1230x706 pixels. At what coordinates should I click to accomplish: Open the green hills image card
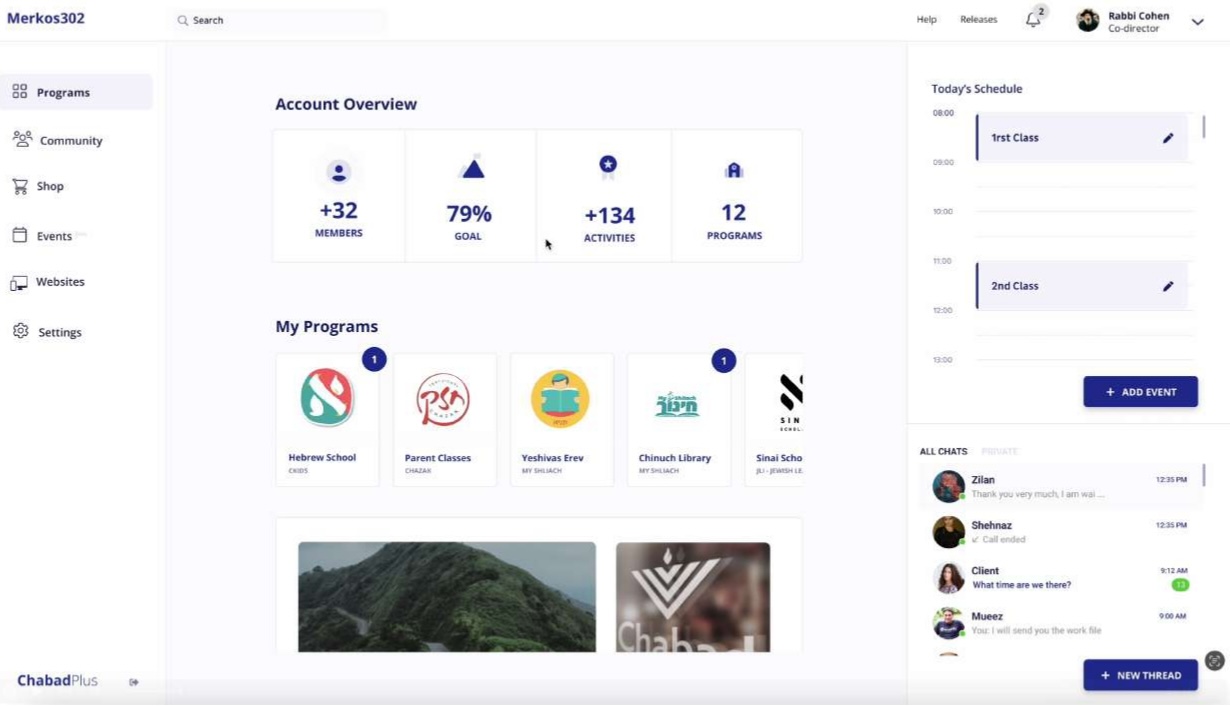[447, 597]
